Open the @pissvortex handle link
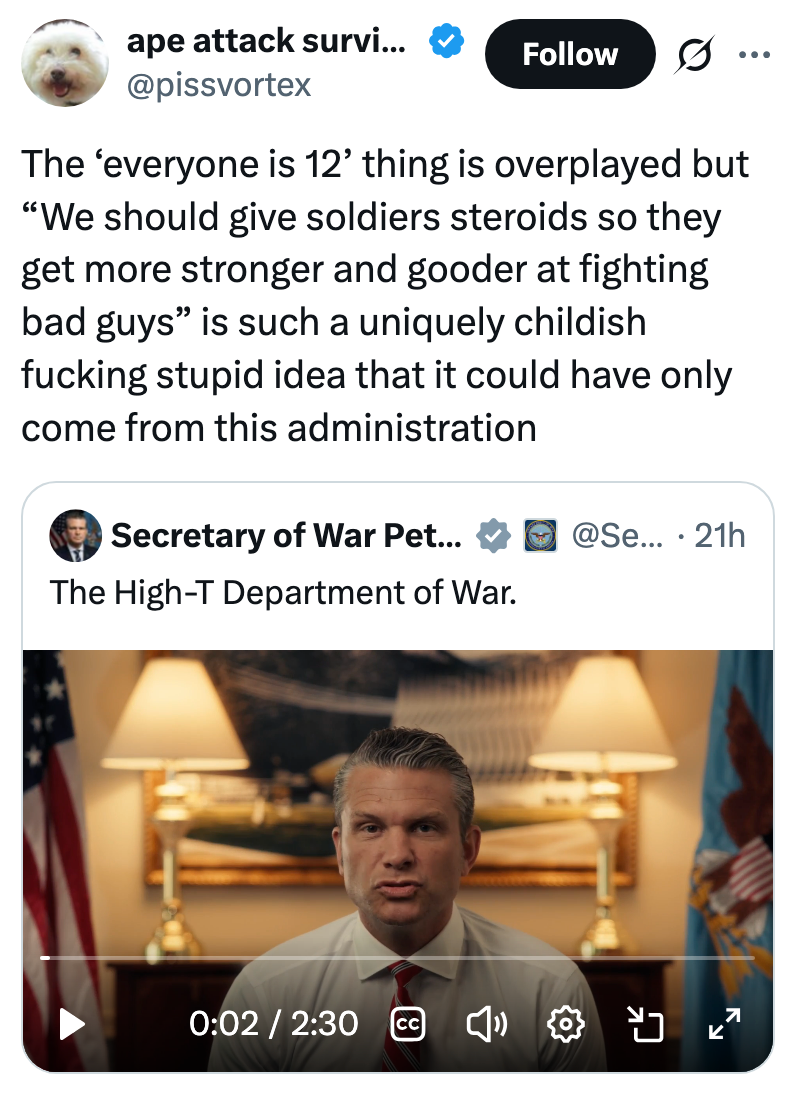 pos(219,85)
